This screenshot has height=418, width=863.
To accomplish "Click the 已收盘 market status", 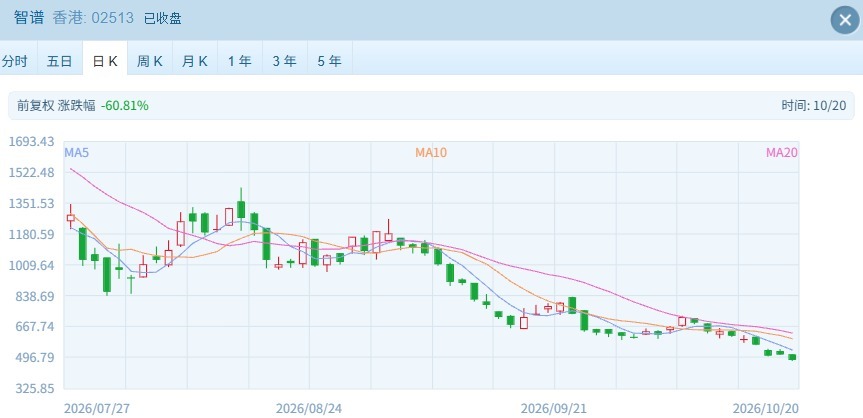I will coord(163,19).
